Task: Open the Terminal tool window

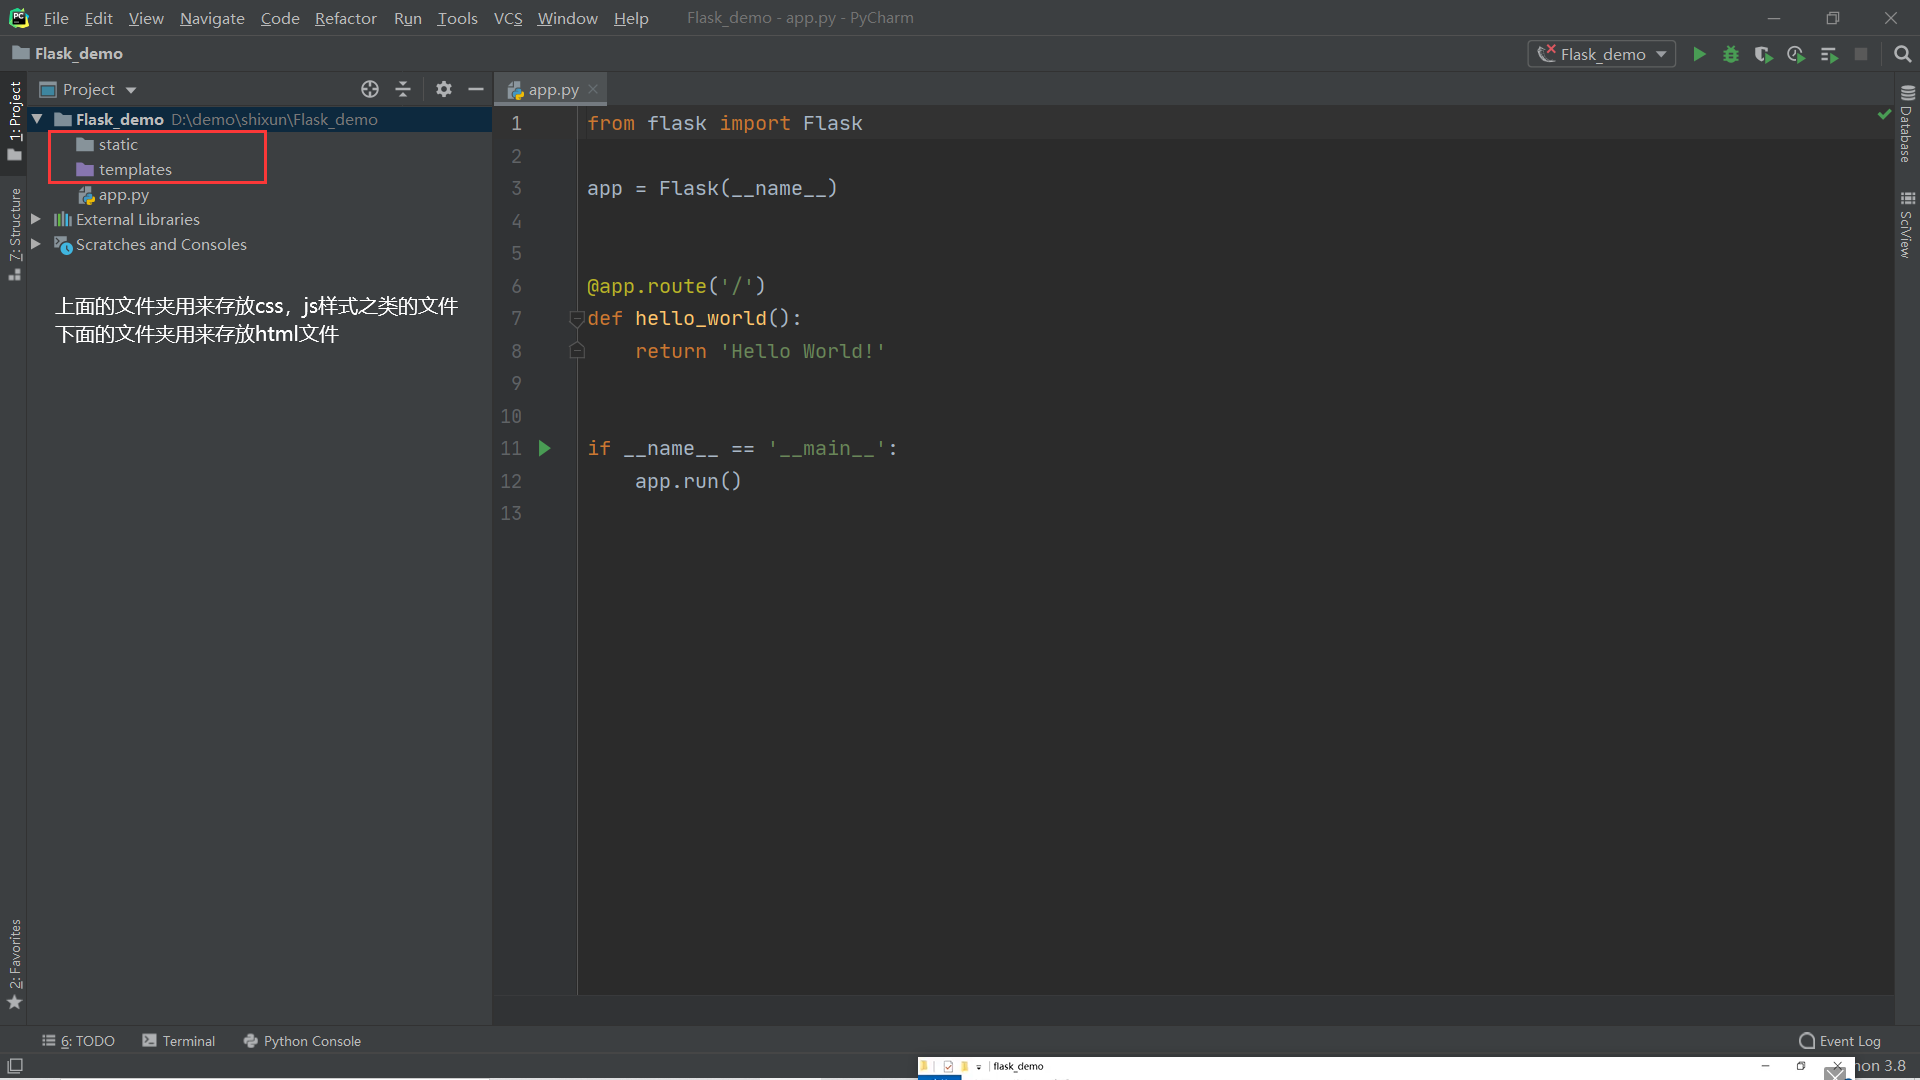Action: [179, 1041]
